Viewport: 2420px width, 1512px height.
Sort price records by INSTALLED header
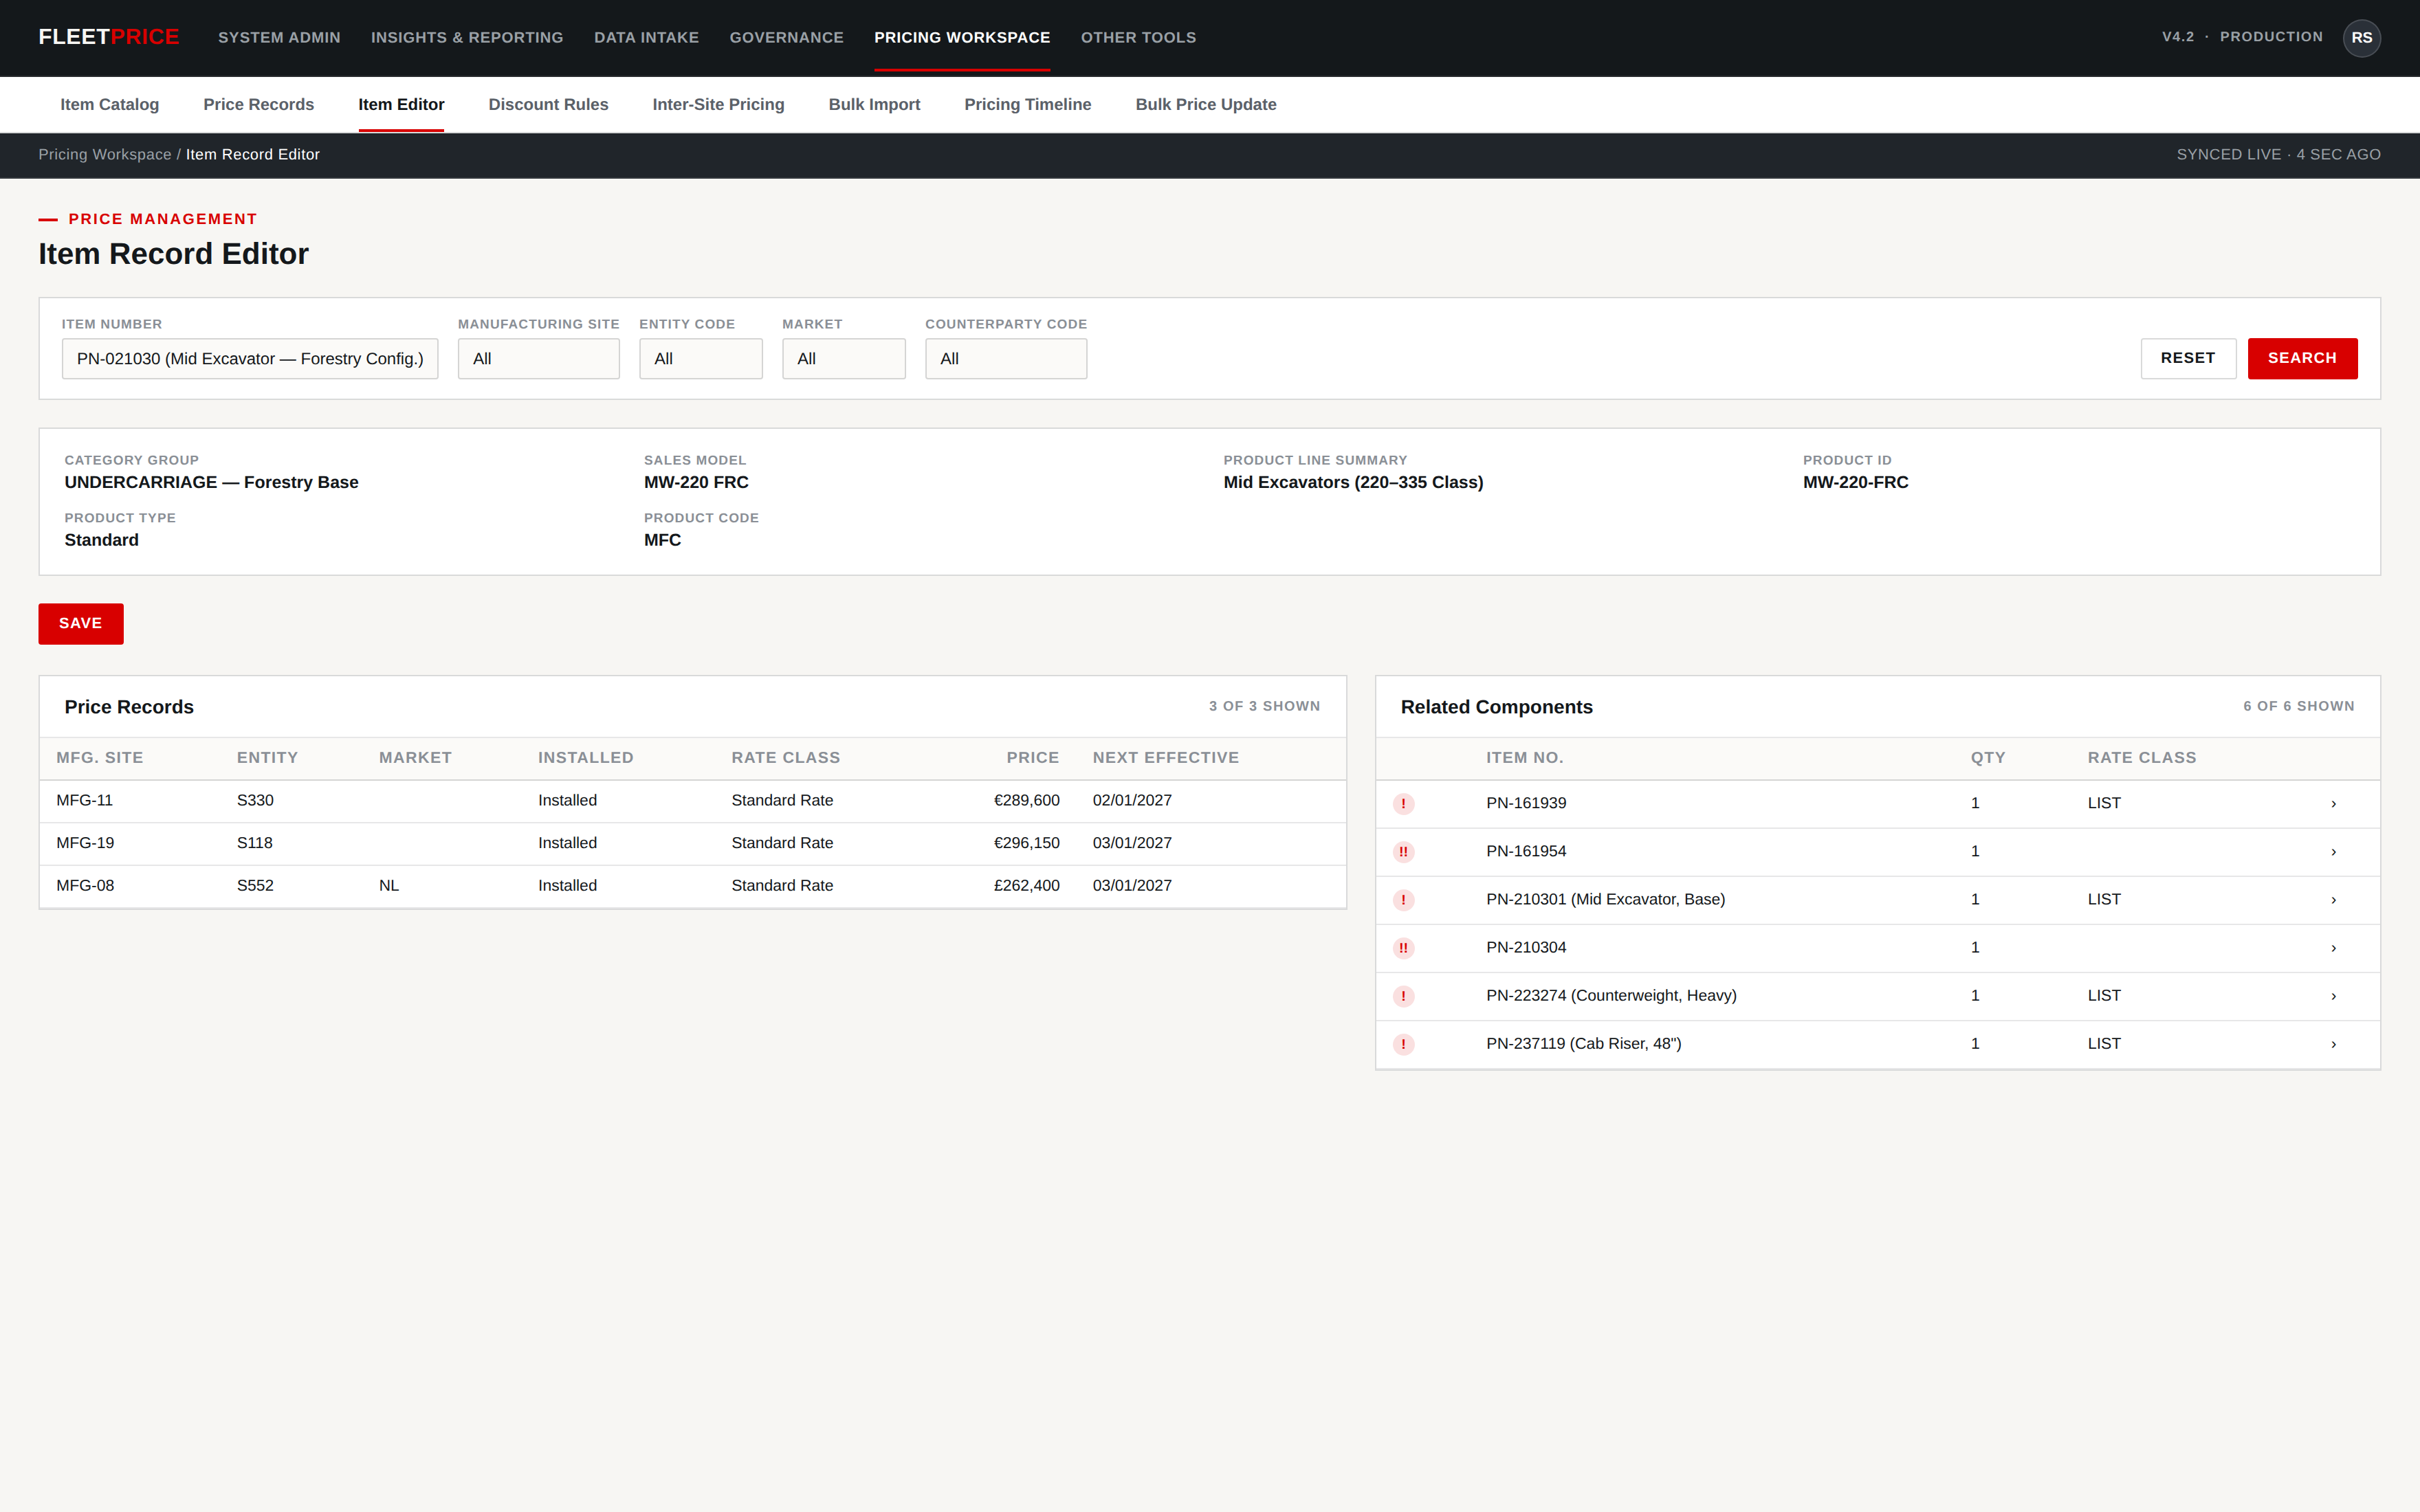pos(585,758)
